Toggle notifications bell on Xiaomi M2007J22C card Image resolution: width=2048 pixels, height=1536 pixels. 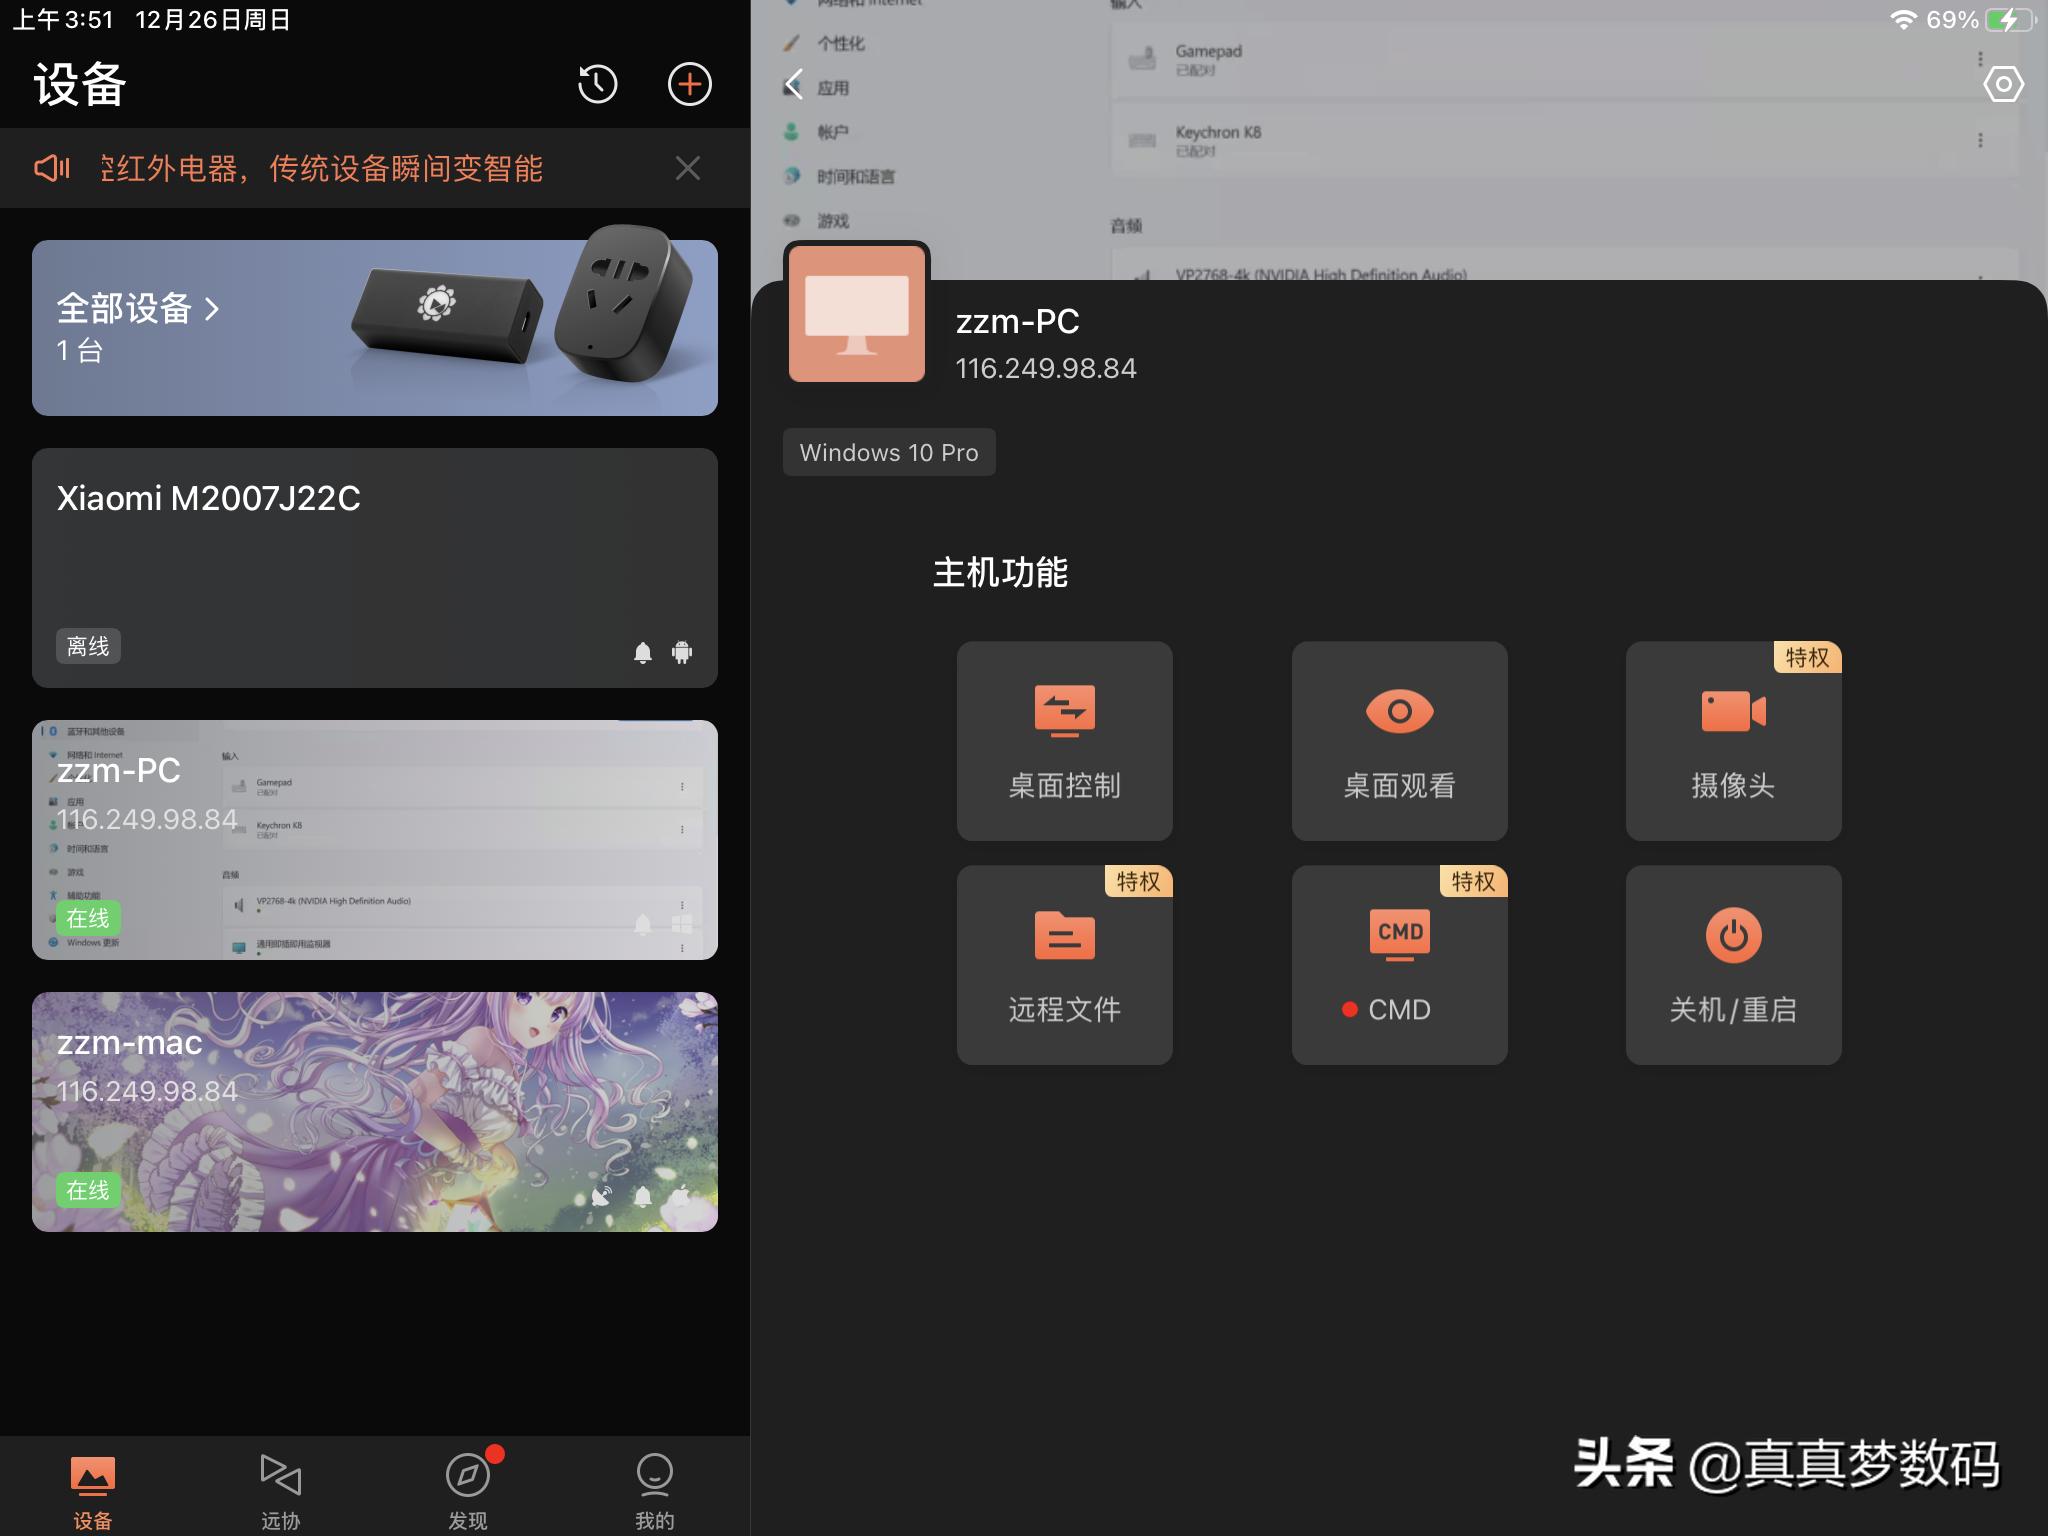click(x=643, y=652)
